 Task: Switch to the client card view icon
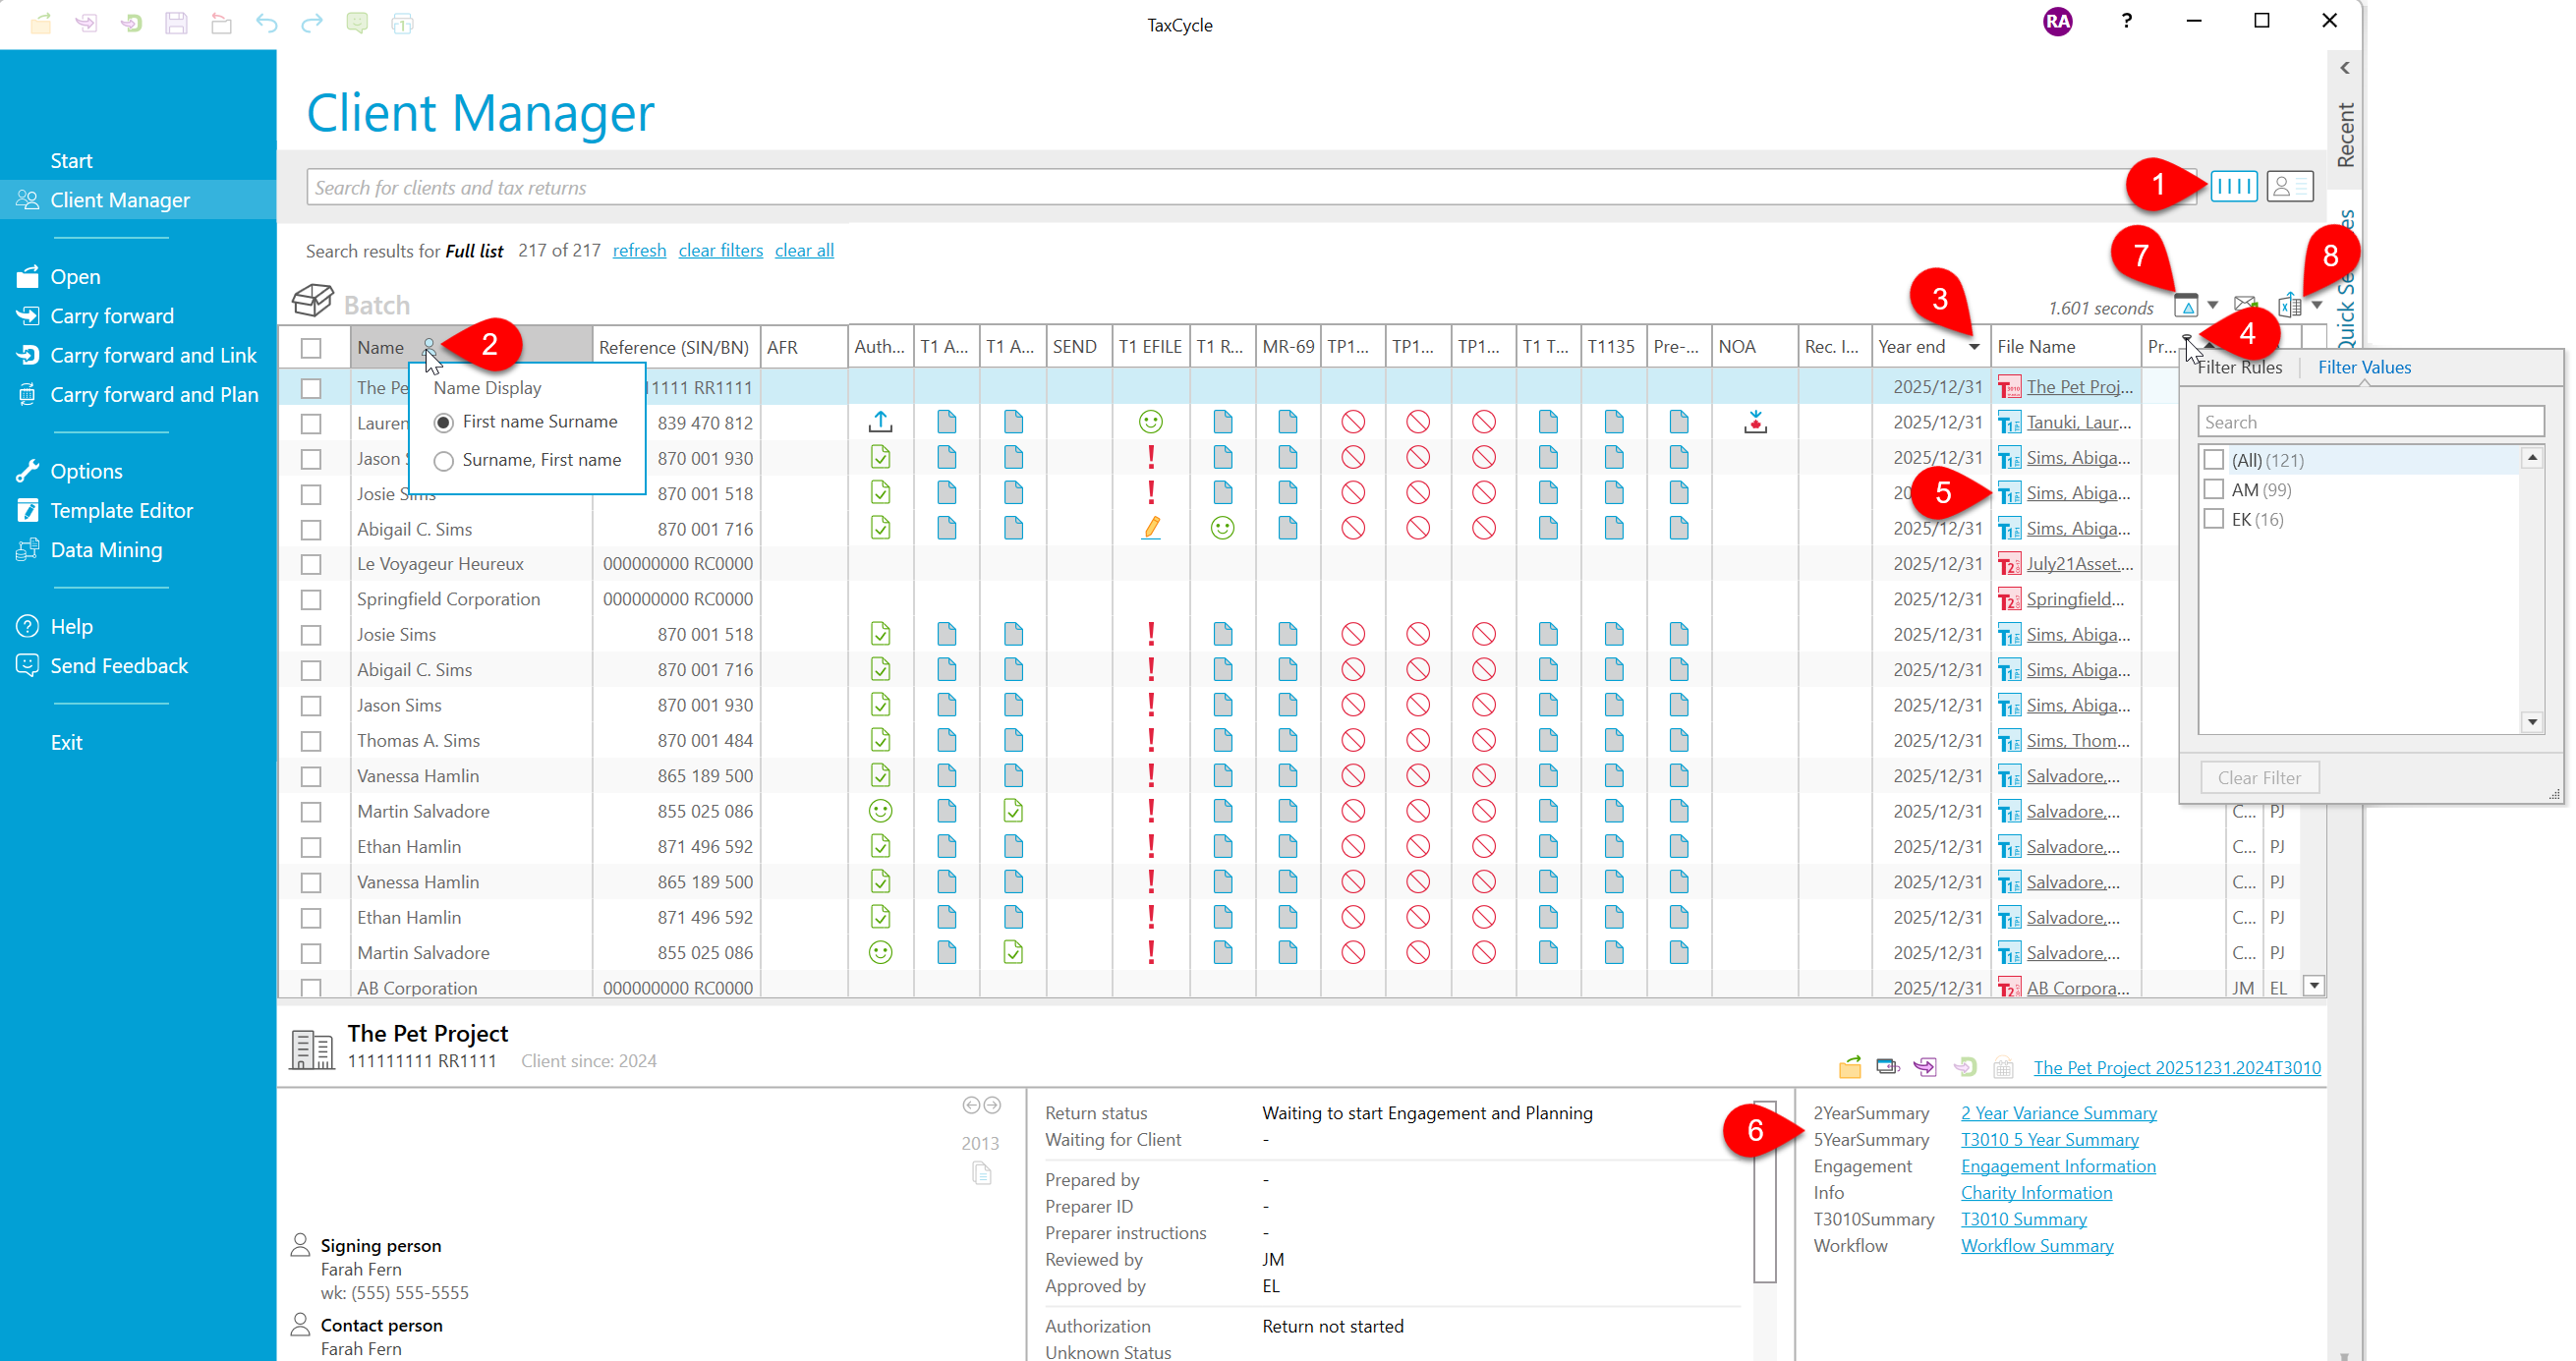click(x=2289, y=186)
